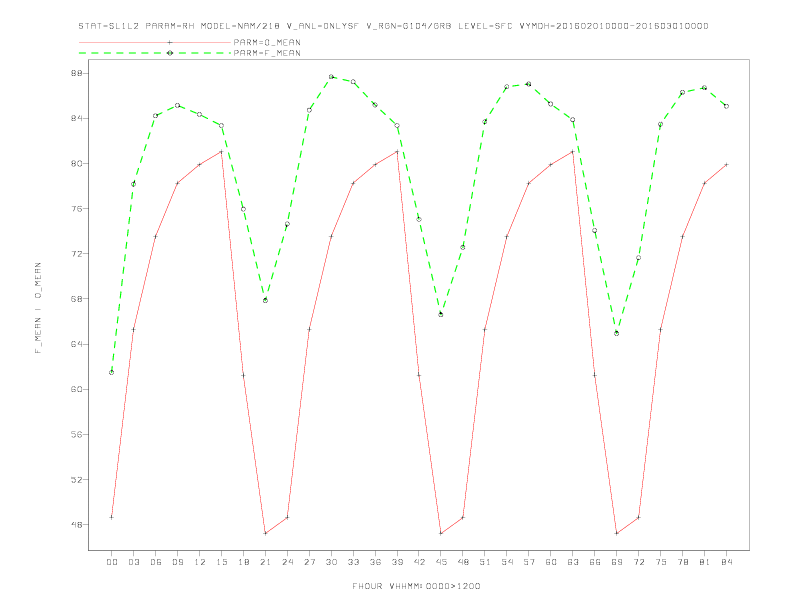792x612 pixels.
Task: Click the chart title line starting STAT=SL1L2
Action: [x=393, y=26]
